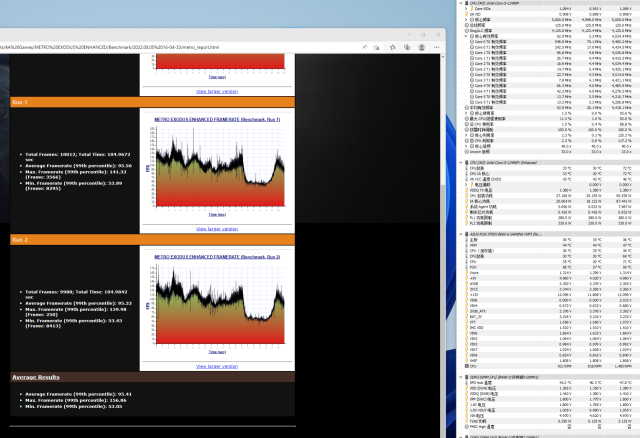Click the lightning bolt icon on SA VID row
The height and width of the screenshot is (438, 640).
tap(467, 14)
